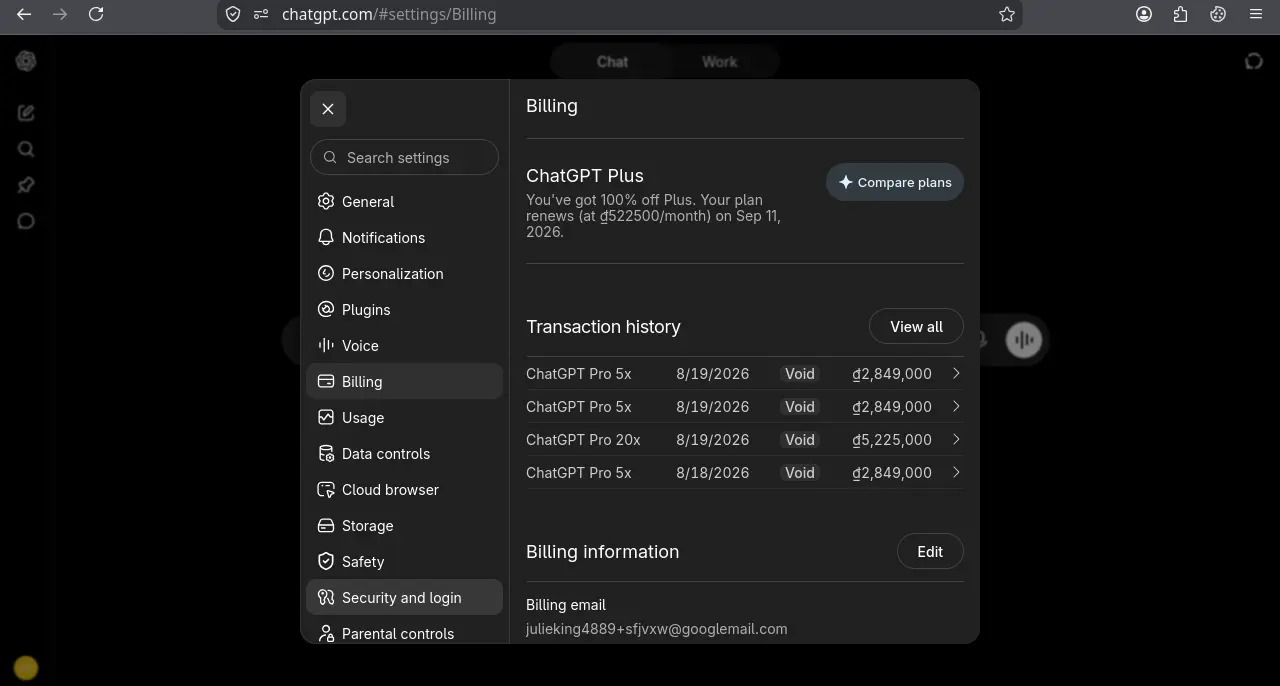Select Voice settings
The width and height of the screenshot is (1280, 686).
pyautogui.click(x=404, y=345)
